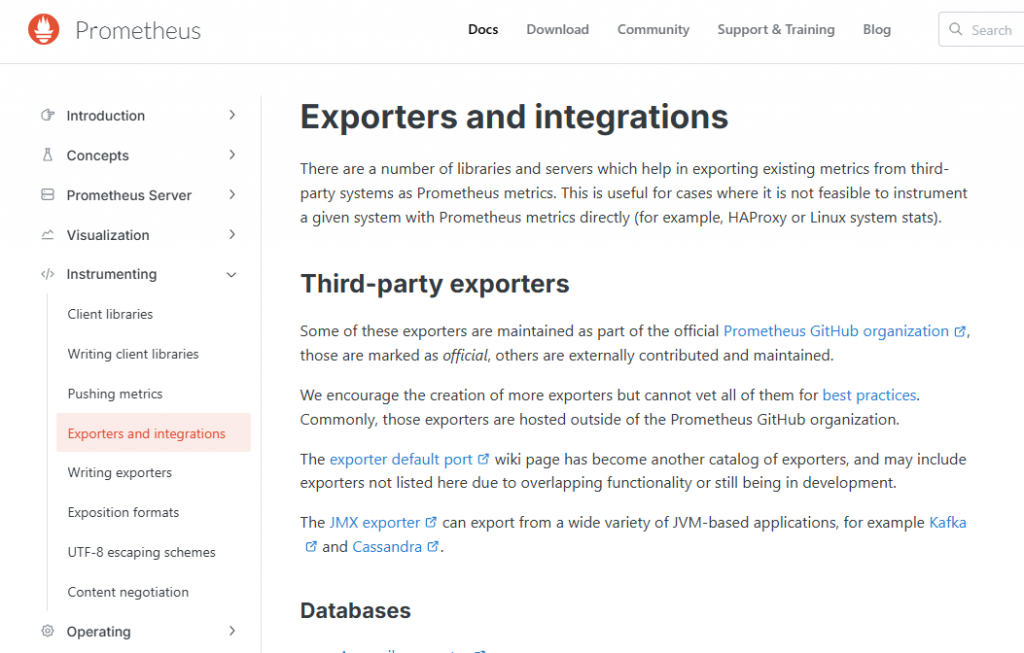The image size is (1024, 653).
Task: Expand the Introduction section chevron
Action: [x=232, y=115]
